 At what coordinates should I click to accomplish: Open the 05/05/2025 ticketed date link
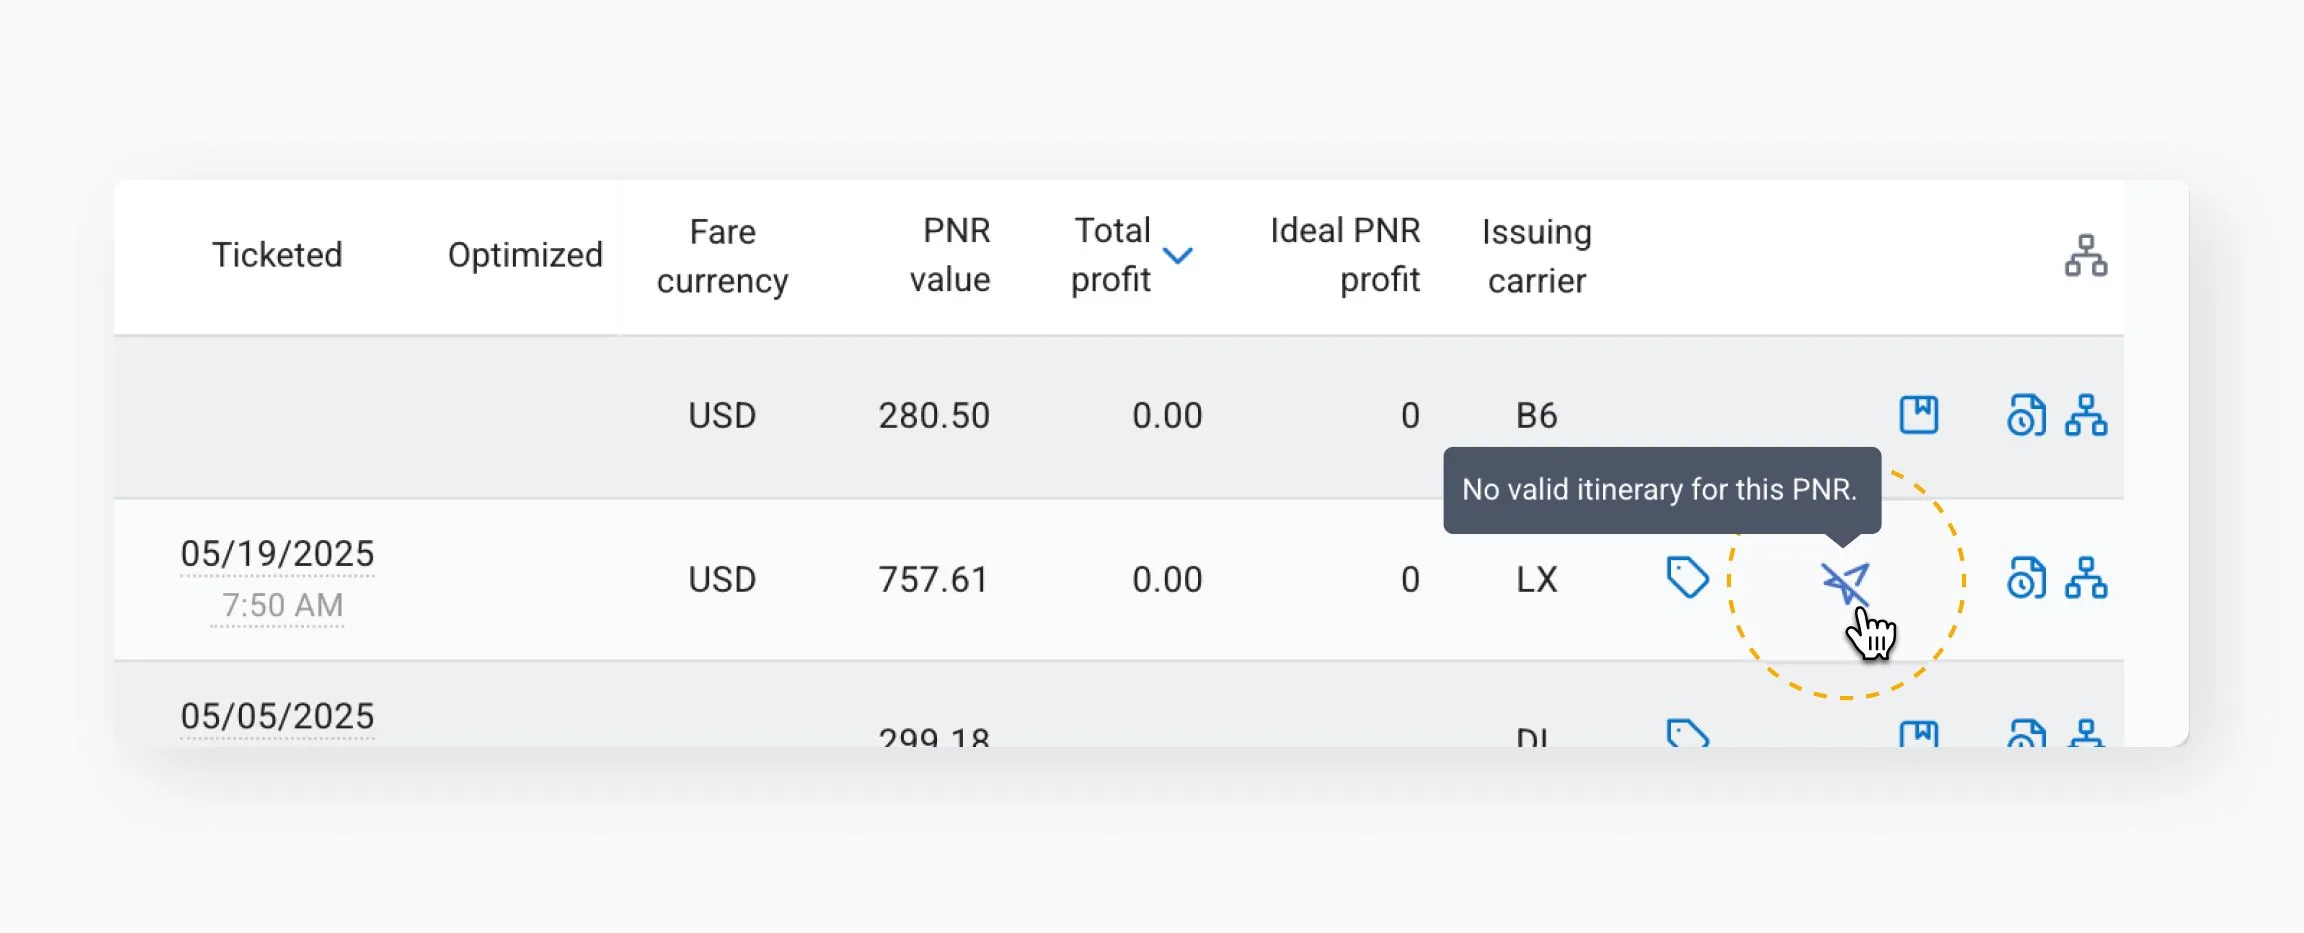[x=277, y=714]
